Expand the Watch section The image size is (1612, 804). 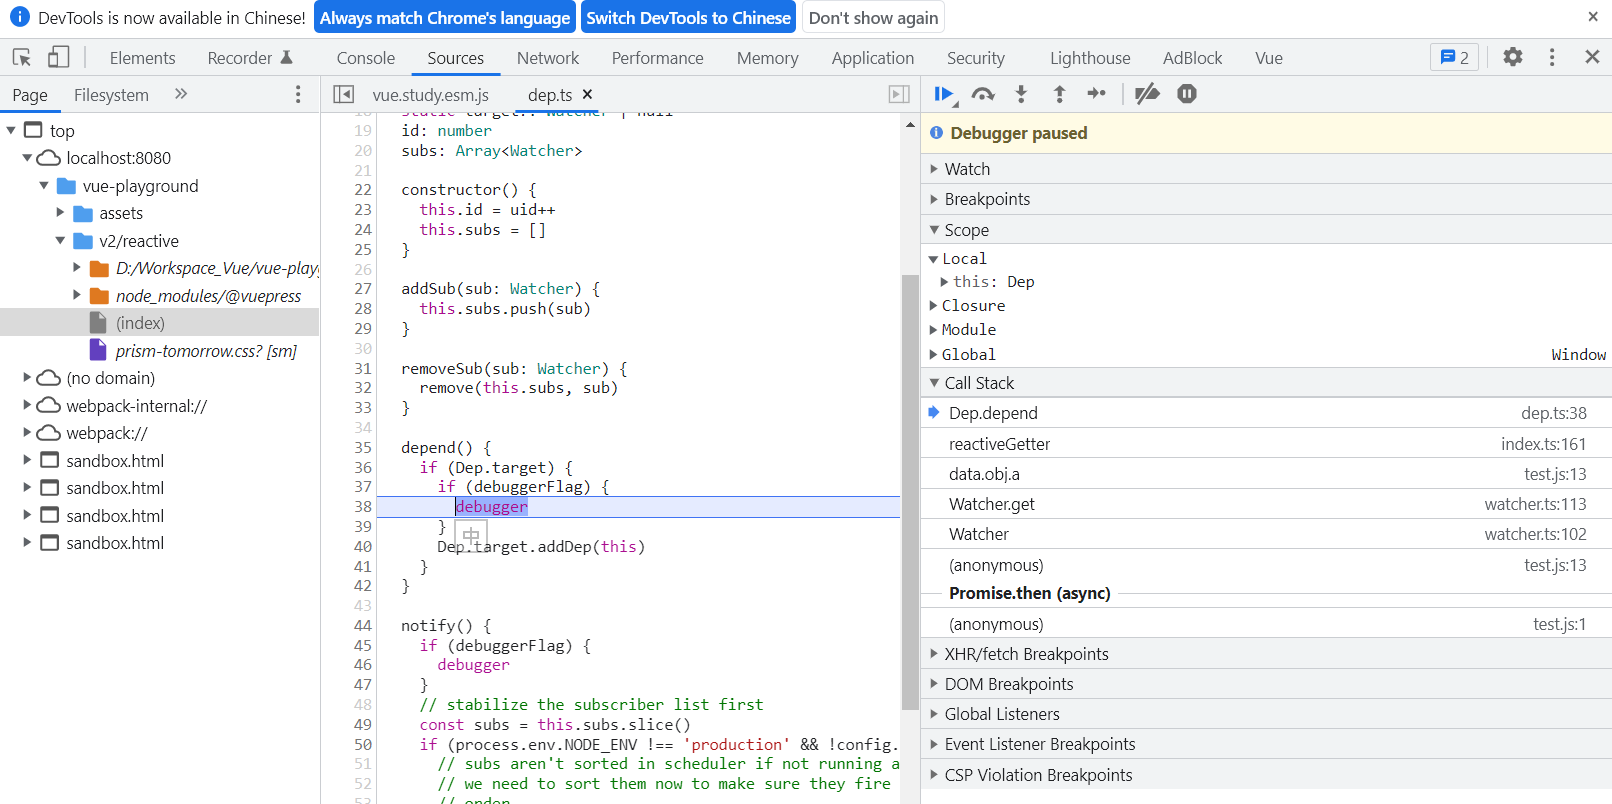pos(967,169)
